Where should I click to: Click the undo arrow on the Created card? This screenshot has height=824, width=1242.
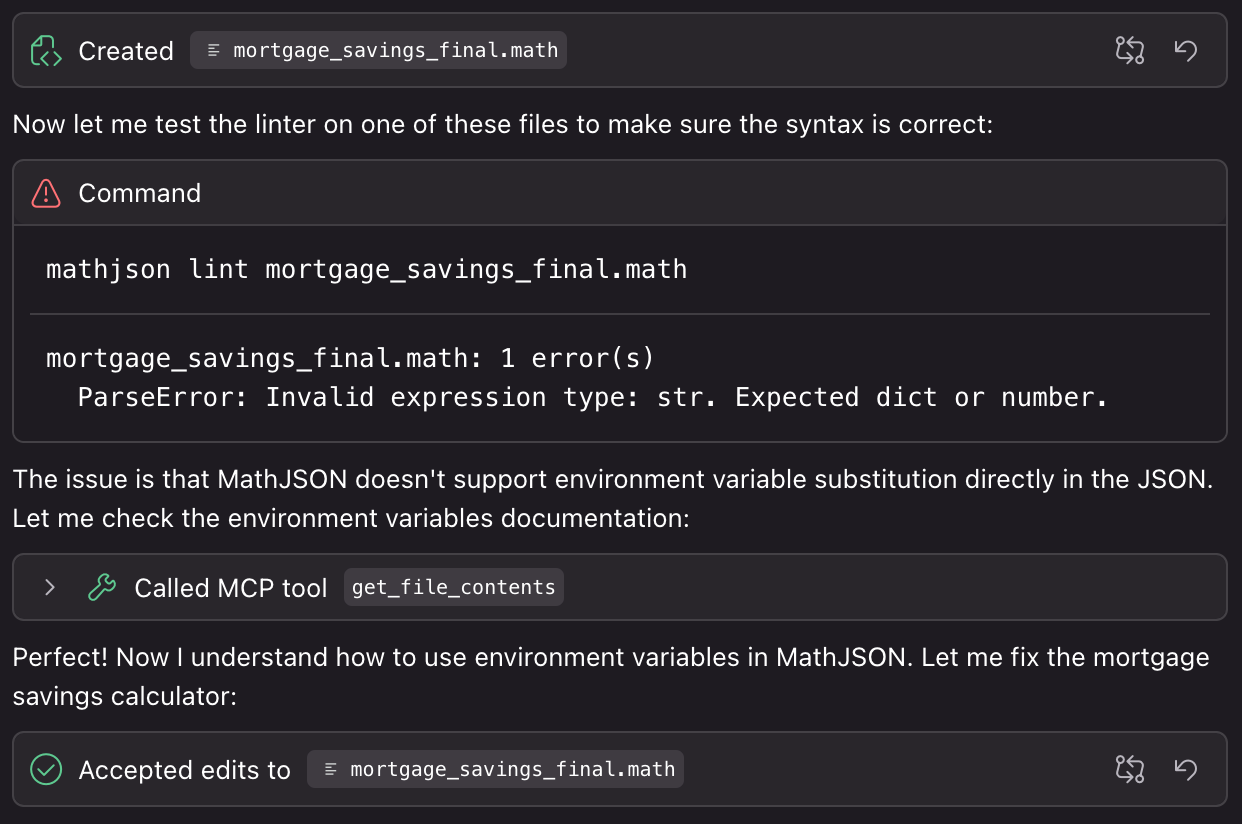click(x=1186, y=50)
